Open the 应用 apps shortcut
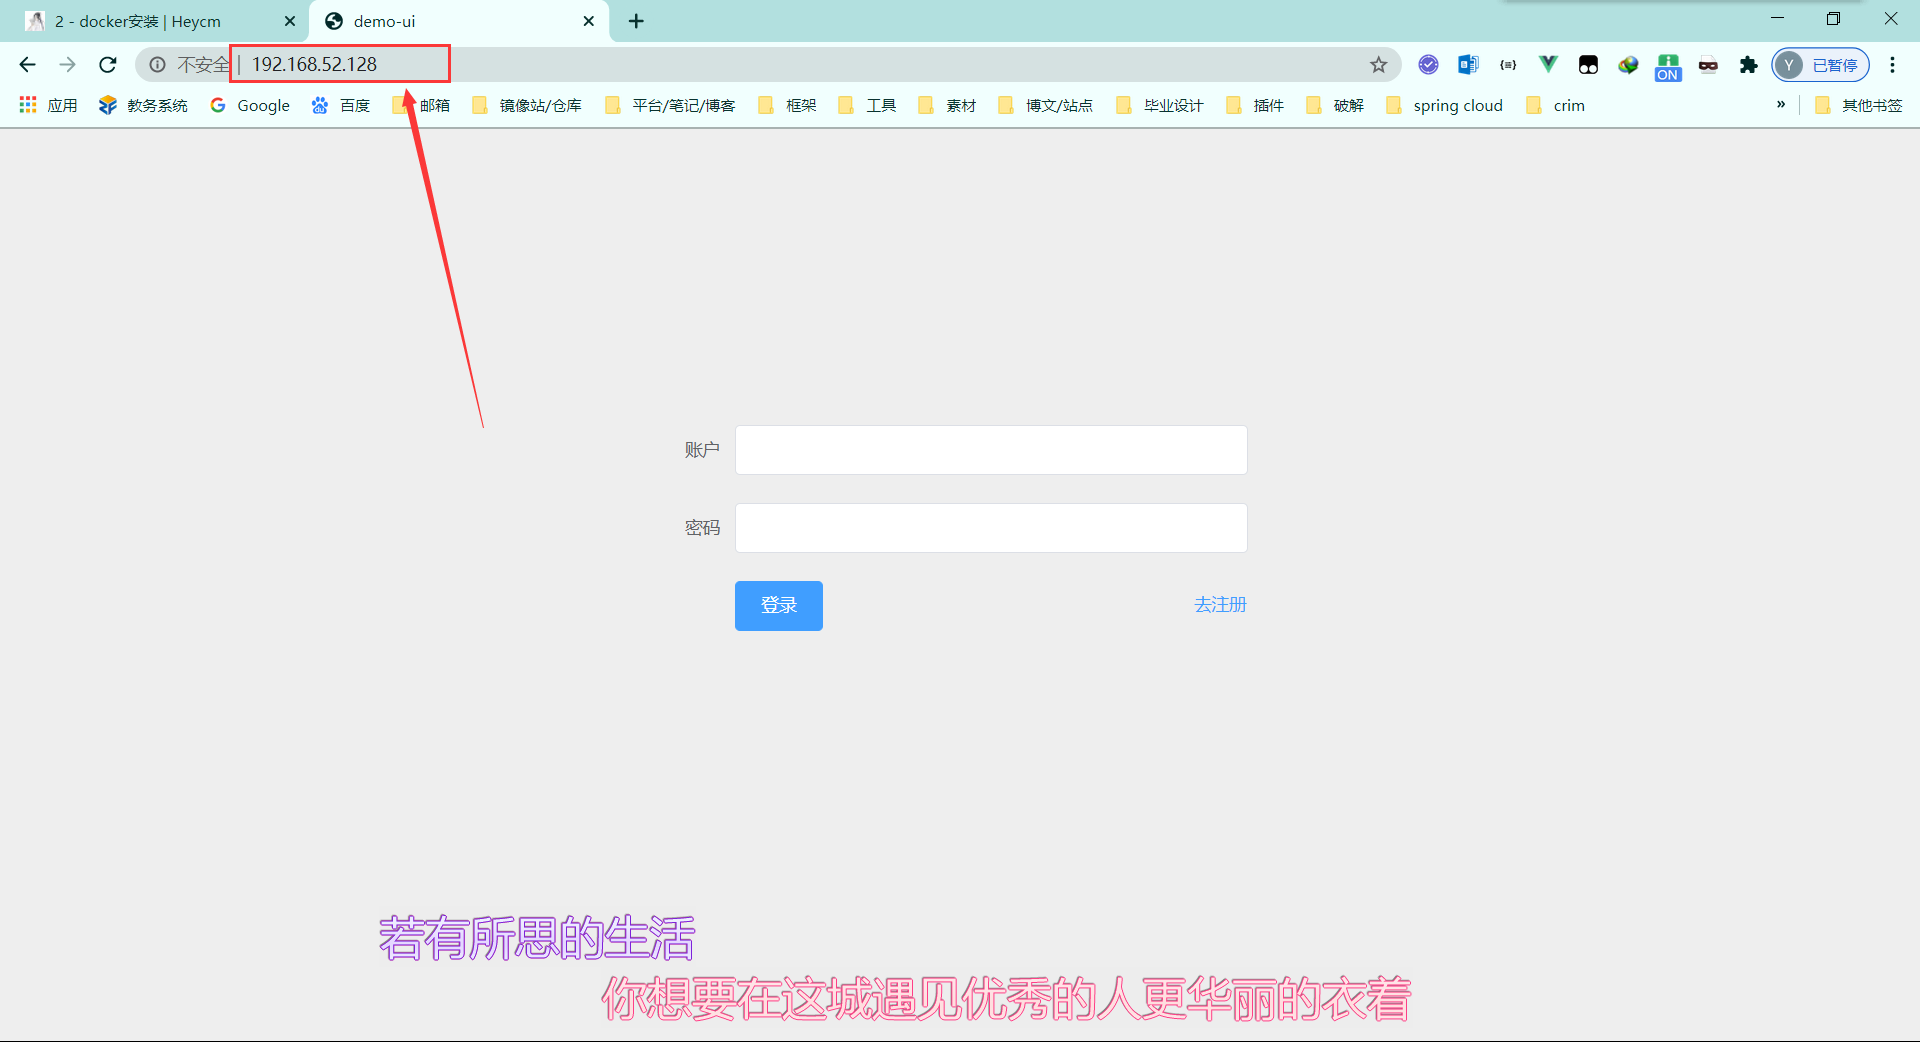 click(47, 104)
